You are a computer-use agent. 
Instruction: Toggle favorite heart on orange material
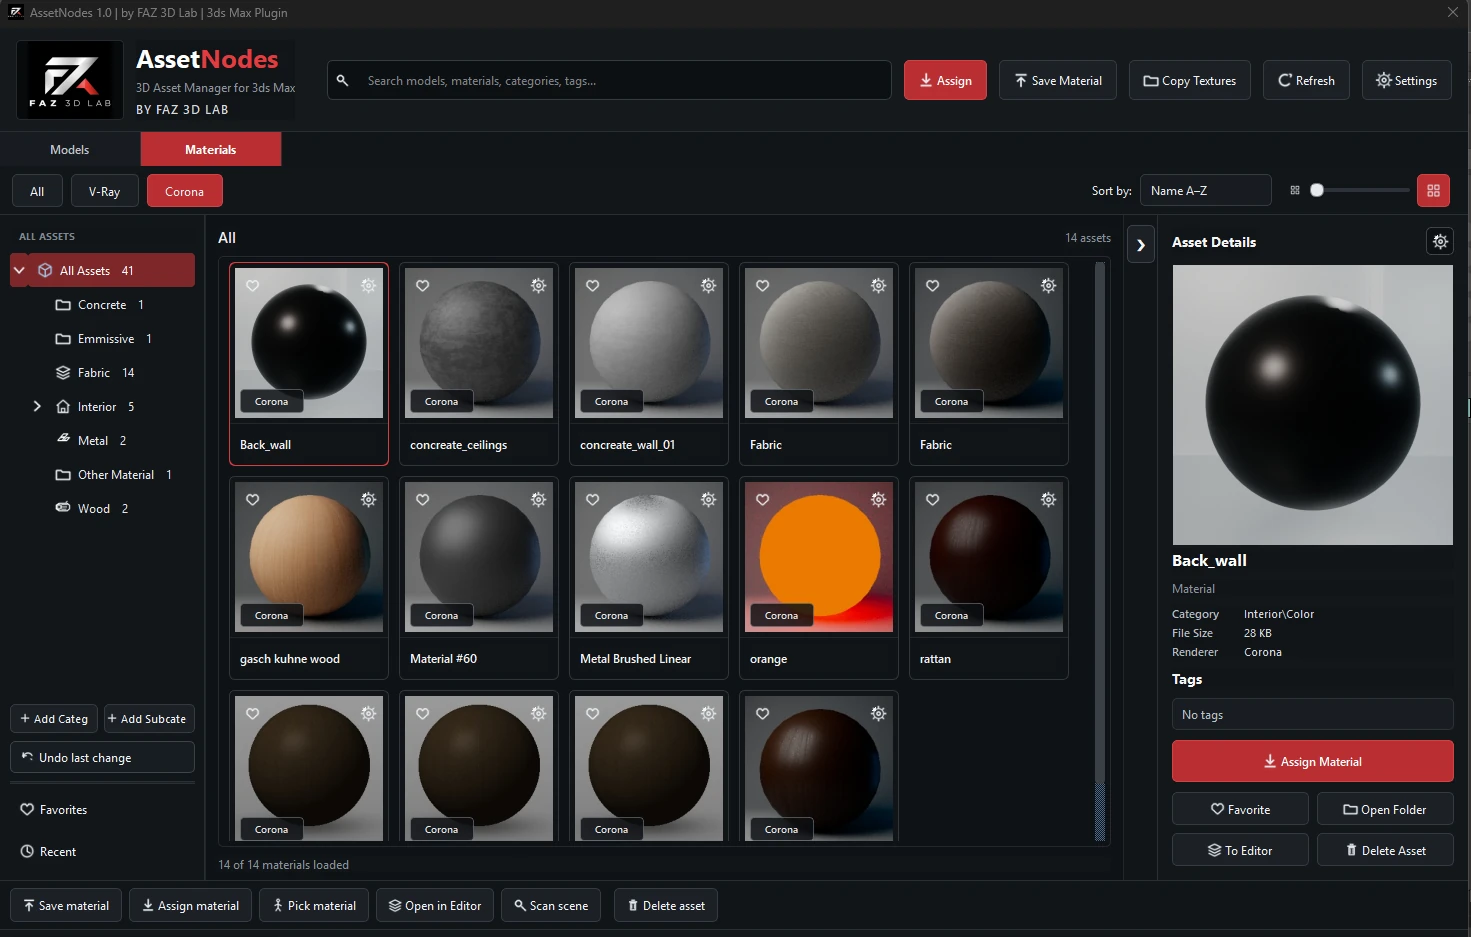pyautogui.click(x=763, y=500)
